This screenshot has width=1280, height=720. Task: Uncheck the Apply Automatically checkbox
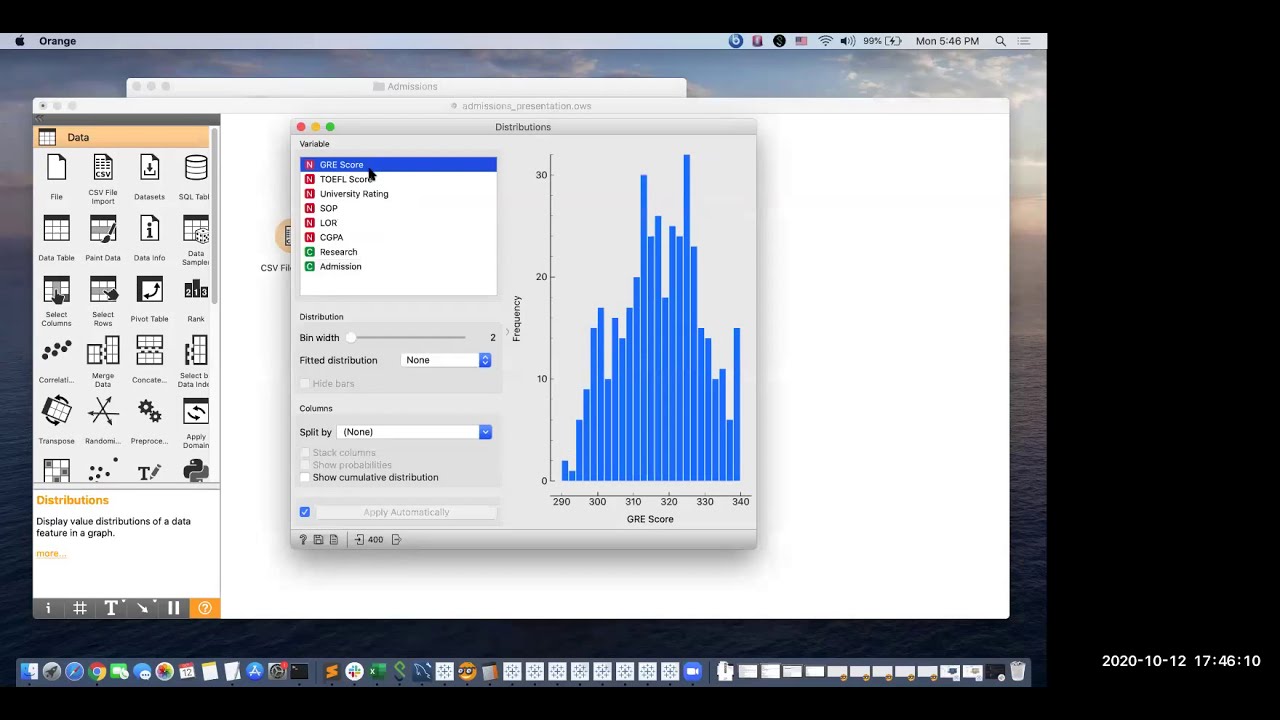[x=305, y=512]
